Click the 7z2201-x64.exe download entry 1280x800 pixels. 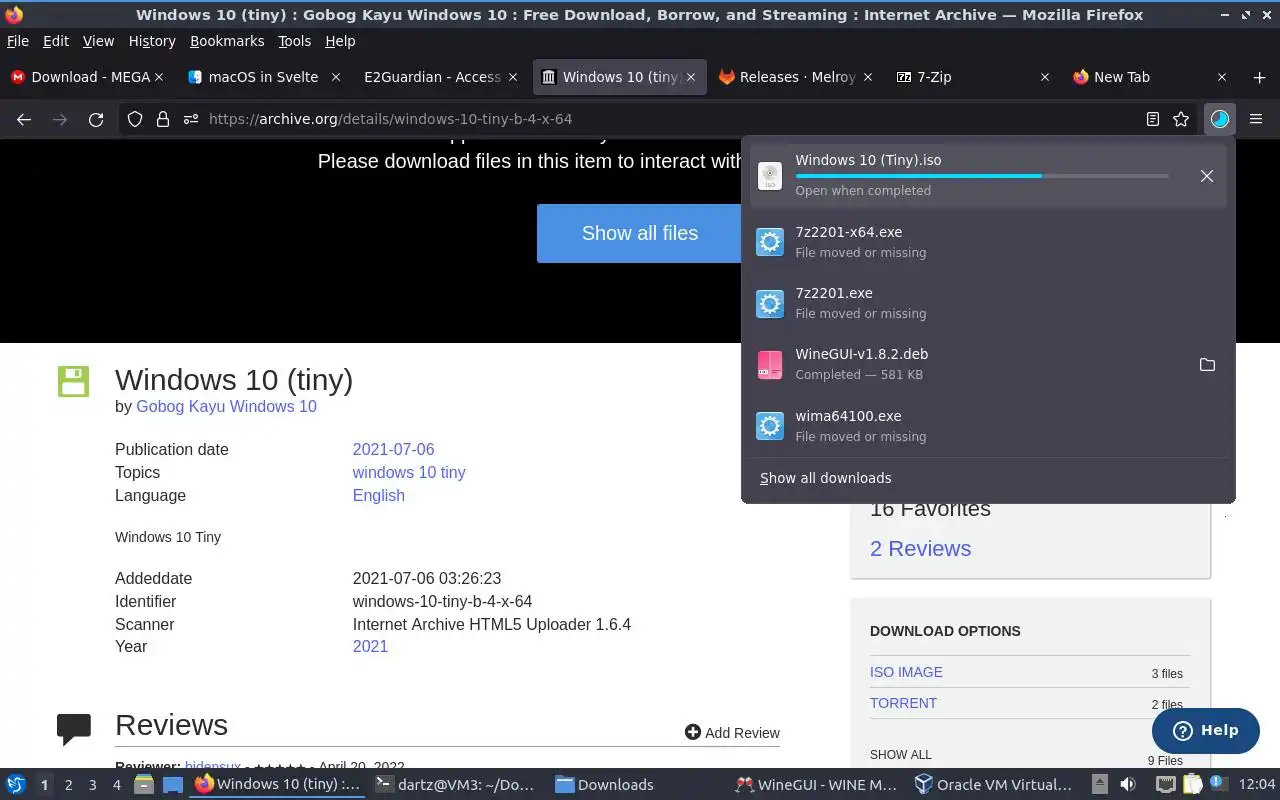pyautogui.click(x=988, y=242)
